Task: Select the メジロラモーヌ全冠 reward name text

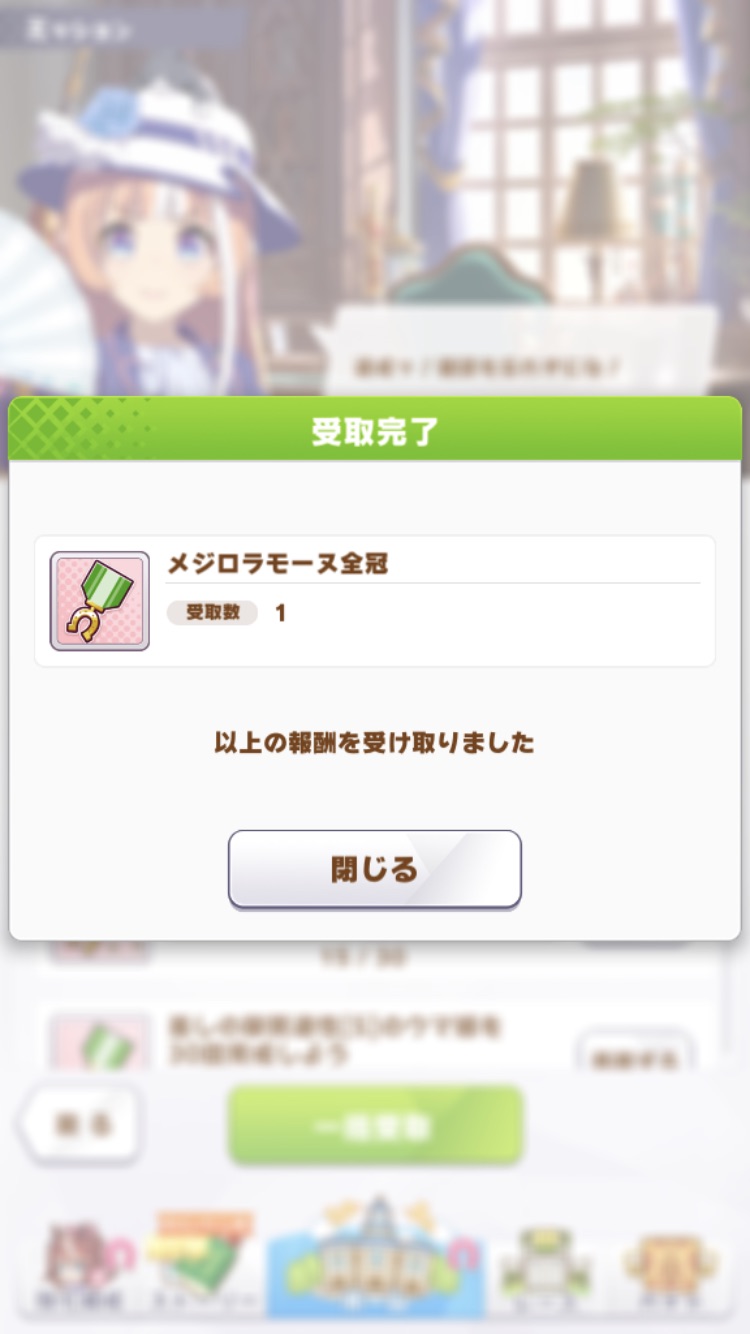Action: tap(277, 564)
